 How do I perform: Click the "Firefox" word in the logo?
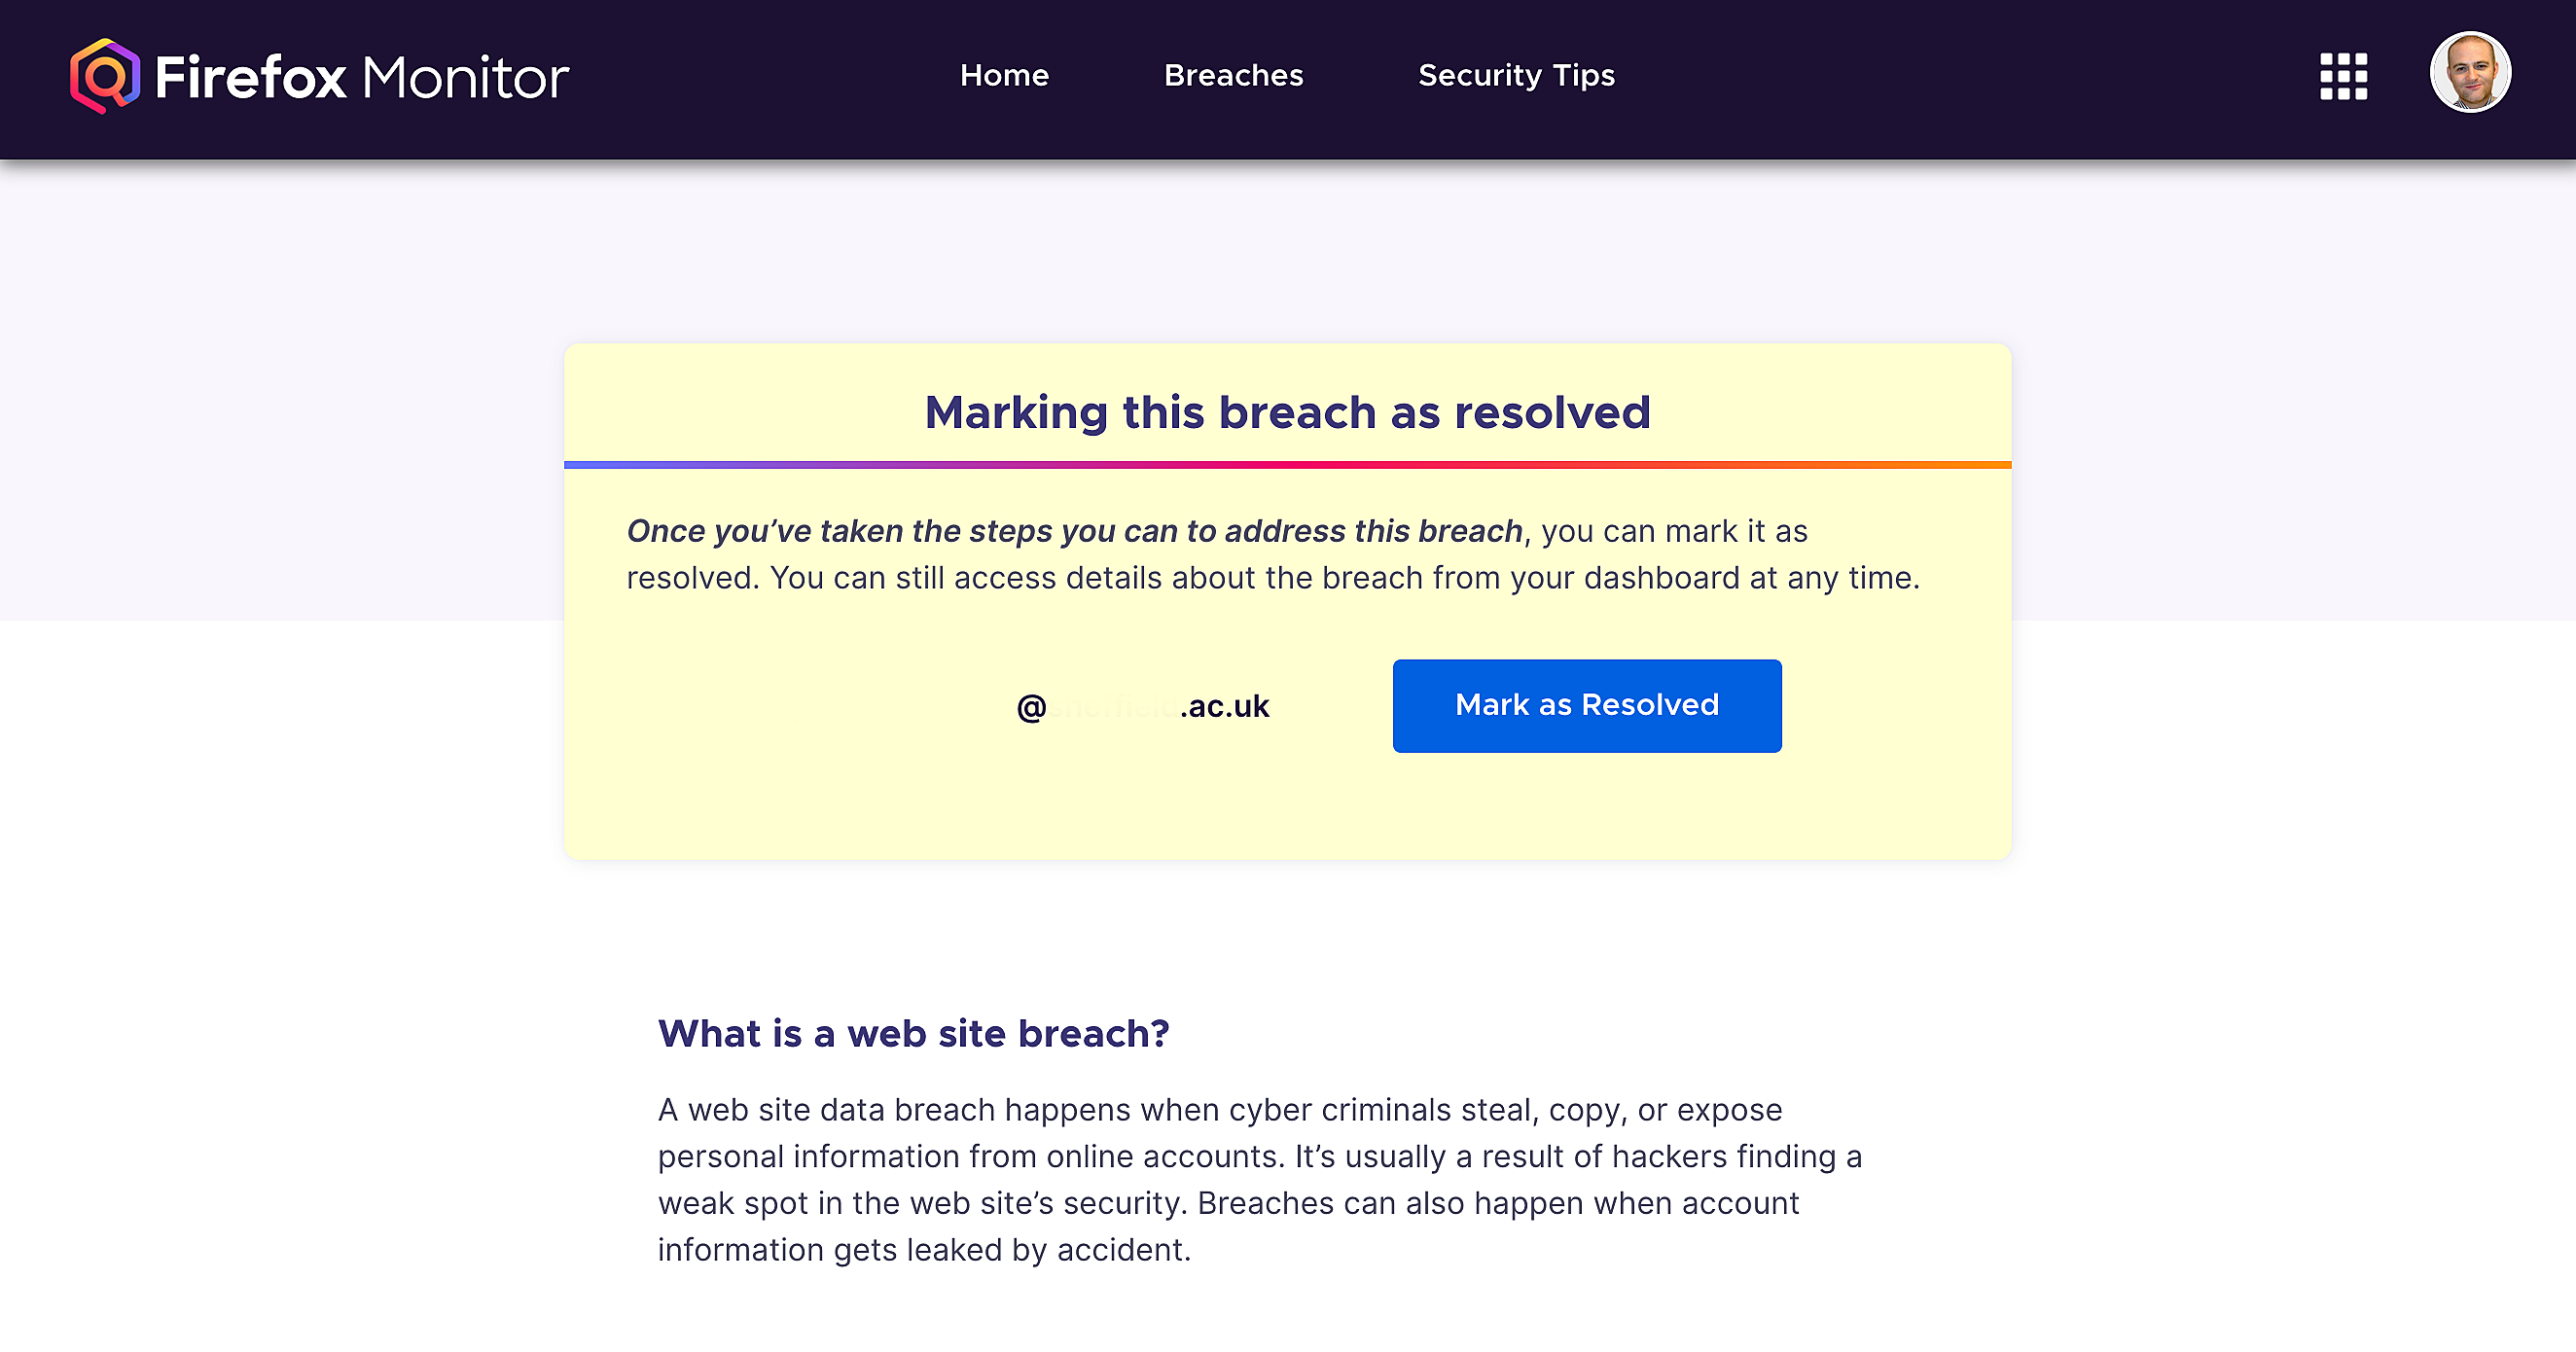[251, 77]
